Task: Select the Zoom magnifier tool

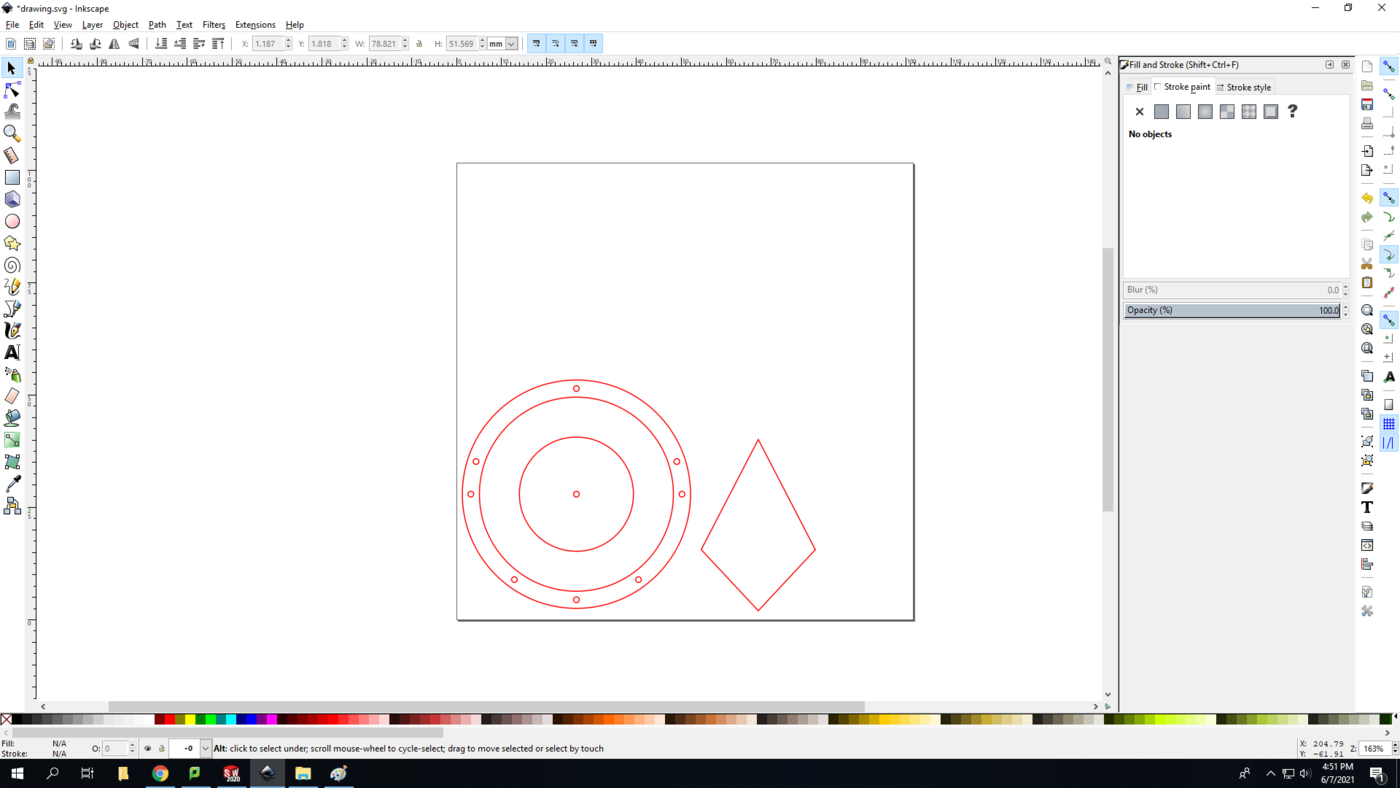Action: pos(12,133)
